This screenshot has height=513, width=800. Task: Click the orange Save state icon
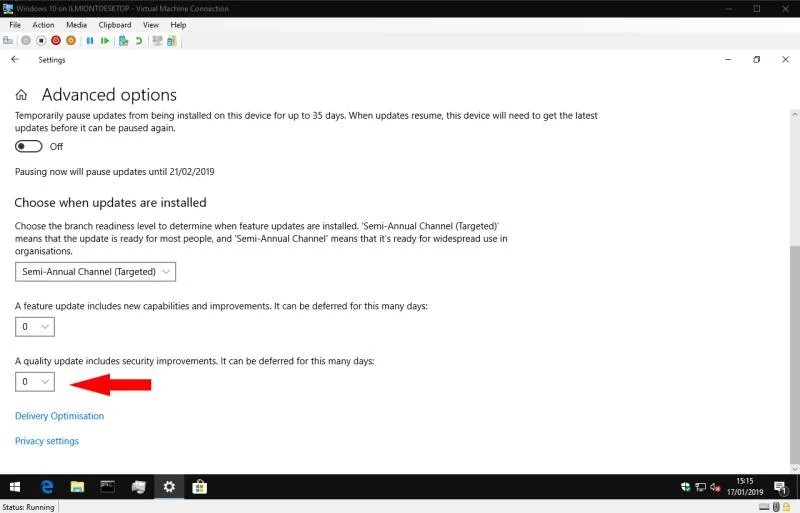71,40
